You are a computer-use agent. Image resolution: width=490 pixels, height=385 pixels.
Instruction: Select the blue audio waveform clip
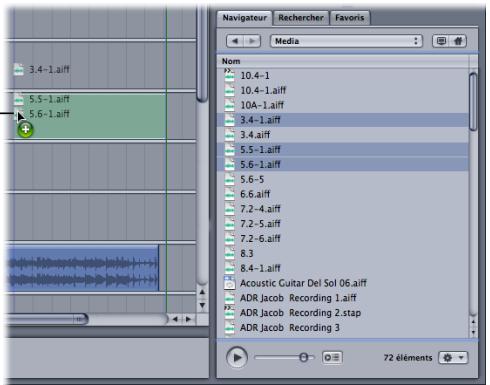pos(83,269)
